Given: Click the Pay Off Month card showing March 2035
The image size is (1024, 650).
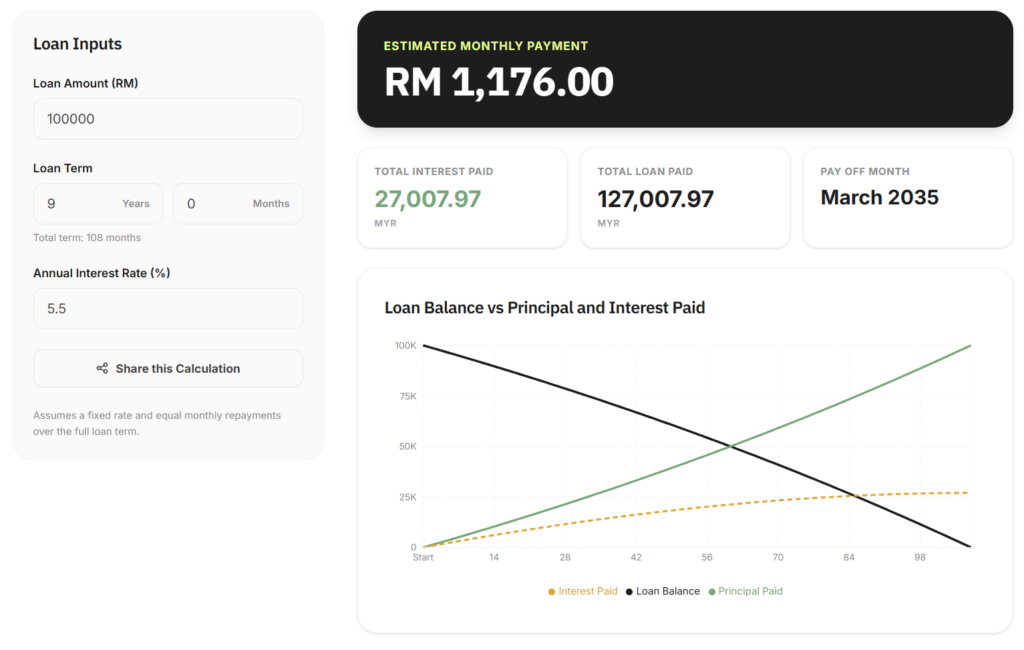Looking at the screenshot, I should click(907, 196).
